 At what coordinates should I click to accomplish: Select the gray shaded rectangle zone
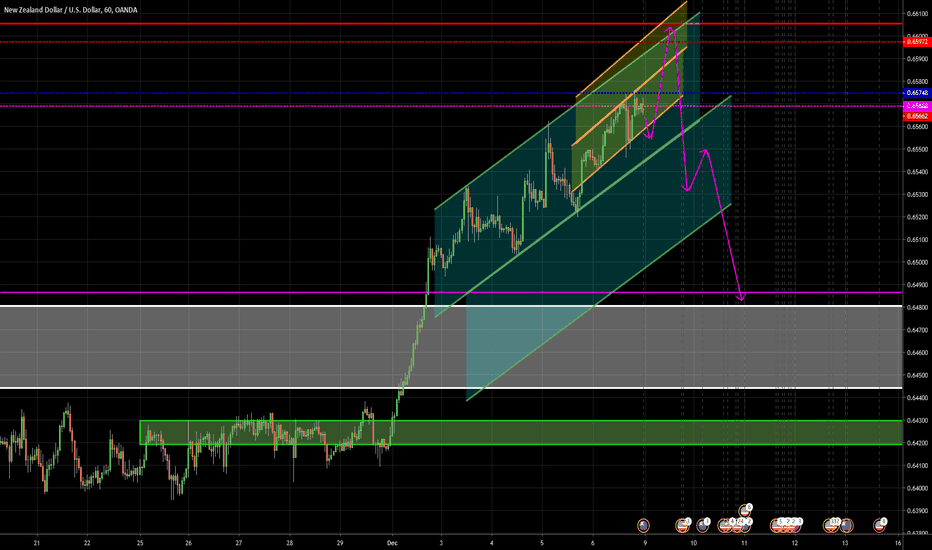click(x=200, y=346)
